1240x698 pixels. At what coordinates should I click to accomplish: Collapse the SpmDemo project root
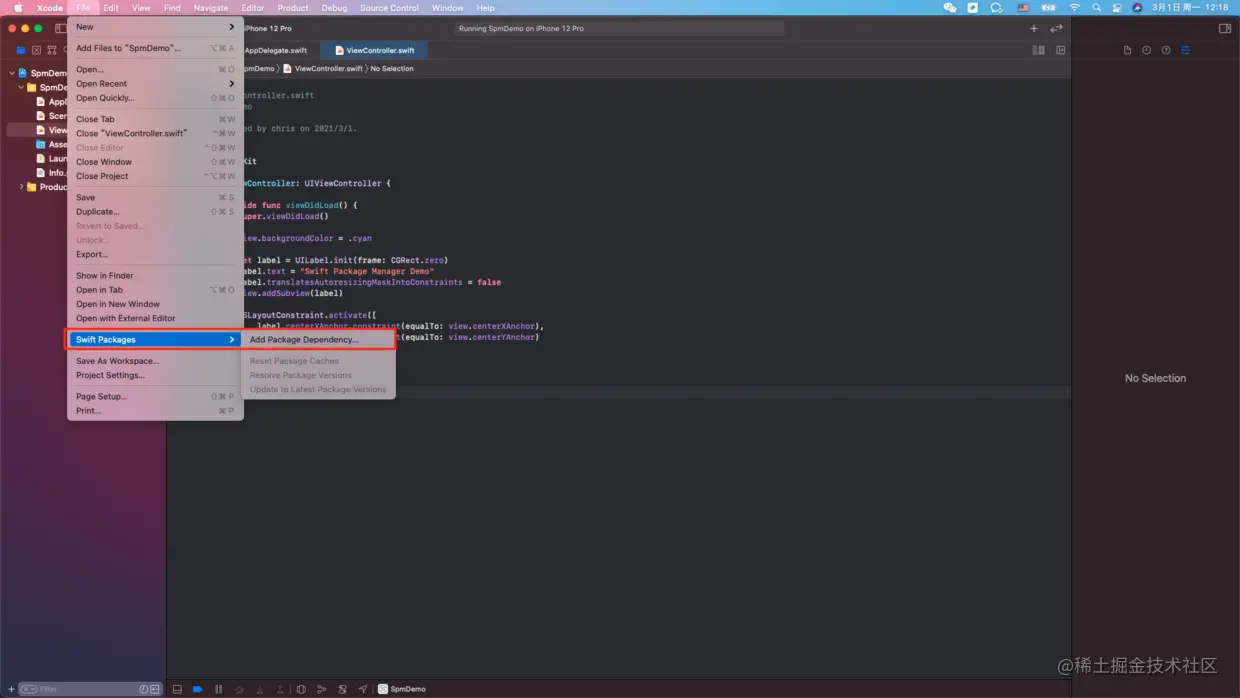(x=12, y=73)
